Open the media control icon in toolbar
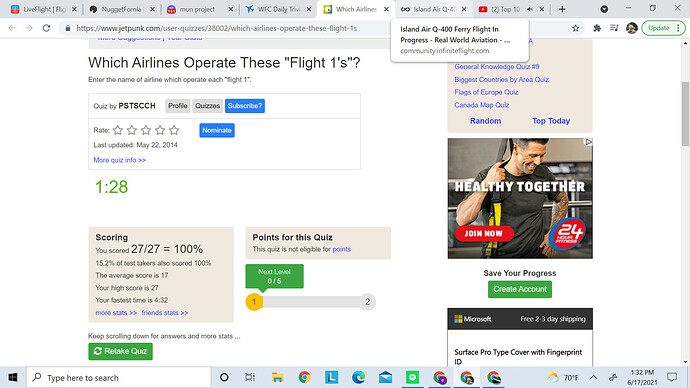The image size is (690, 388). pos(614,28)
